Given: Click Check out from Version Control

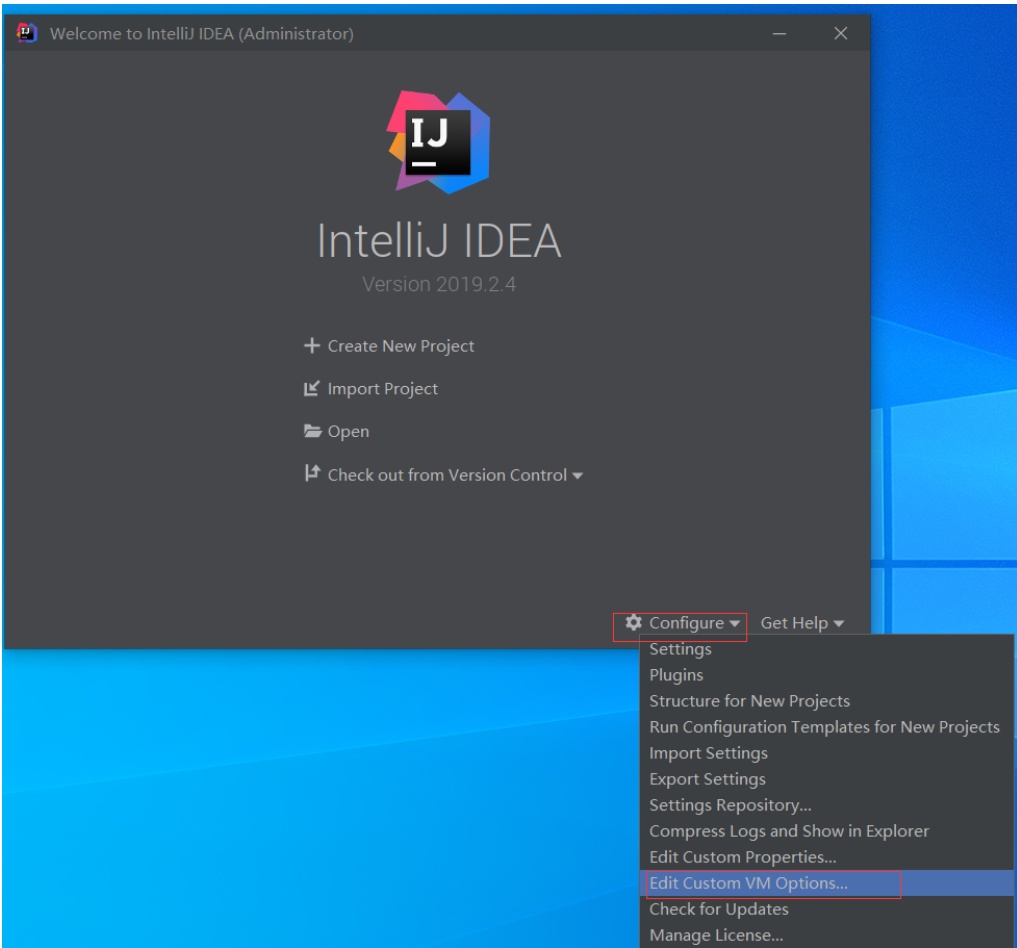Looking at the screenshot, I should (447, 475).
